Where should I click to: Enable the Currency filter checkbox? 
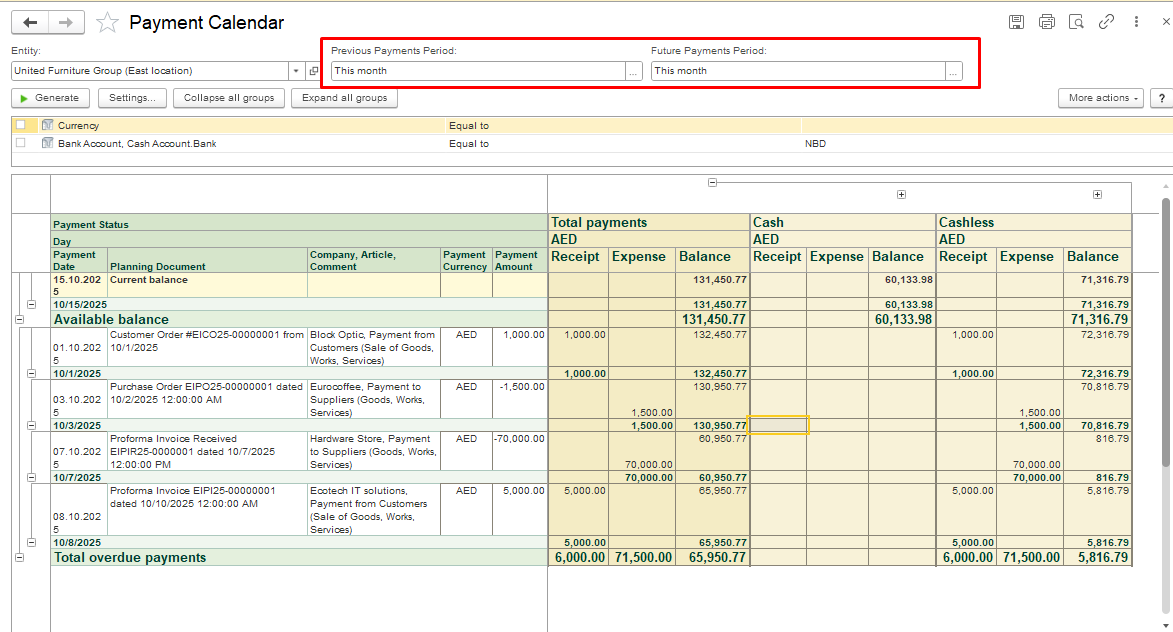[x=21, y=125]
